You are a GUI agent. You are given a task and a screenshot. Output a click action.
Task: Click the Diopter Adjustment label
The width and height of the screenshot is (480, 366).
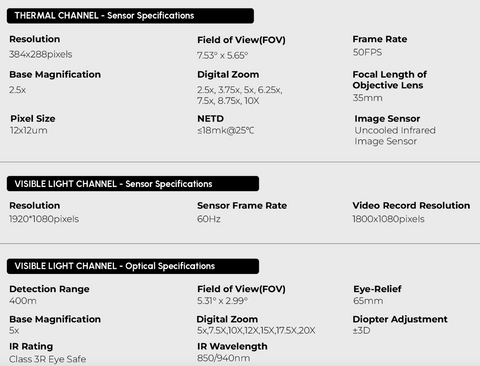(400, 319)
